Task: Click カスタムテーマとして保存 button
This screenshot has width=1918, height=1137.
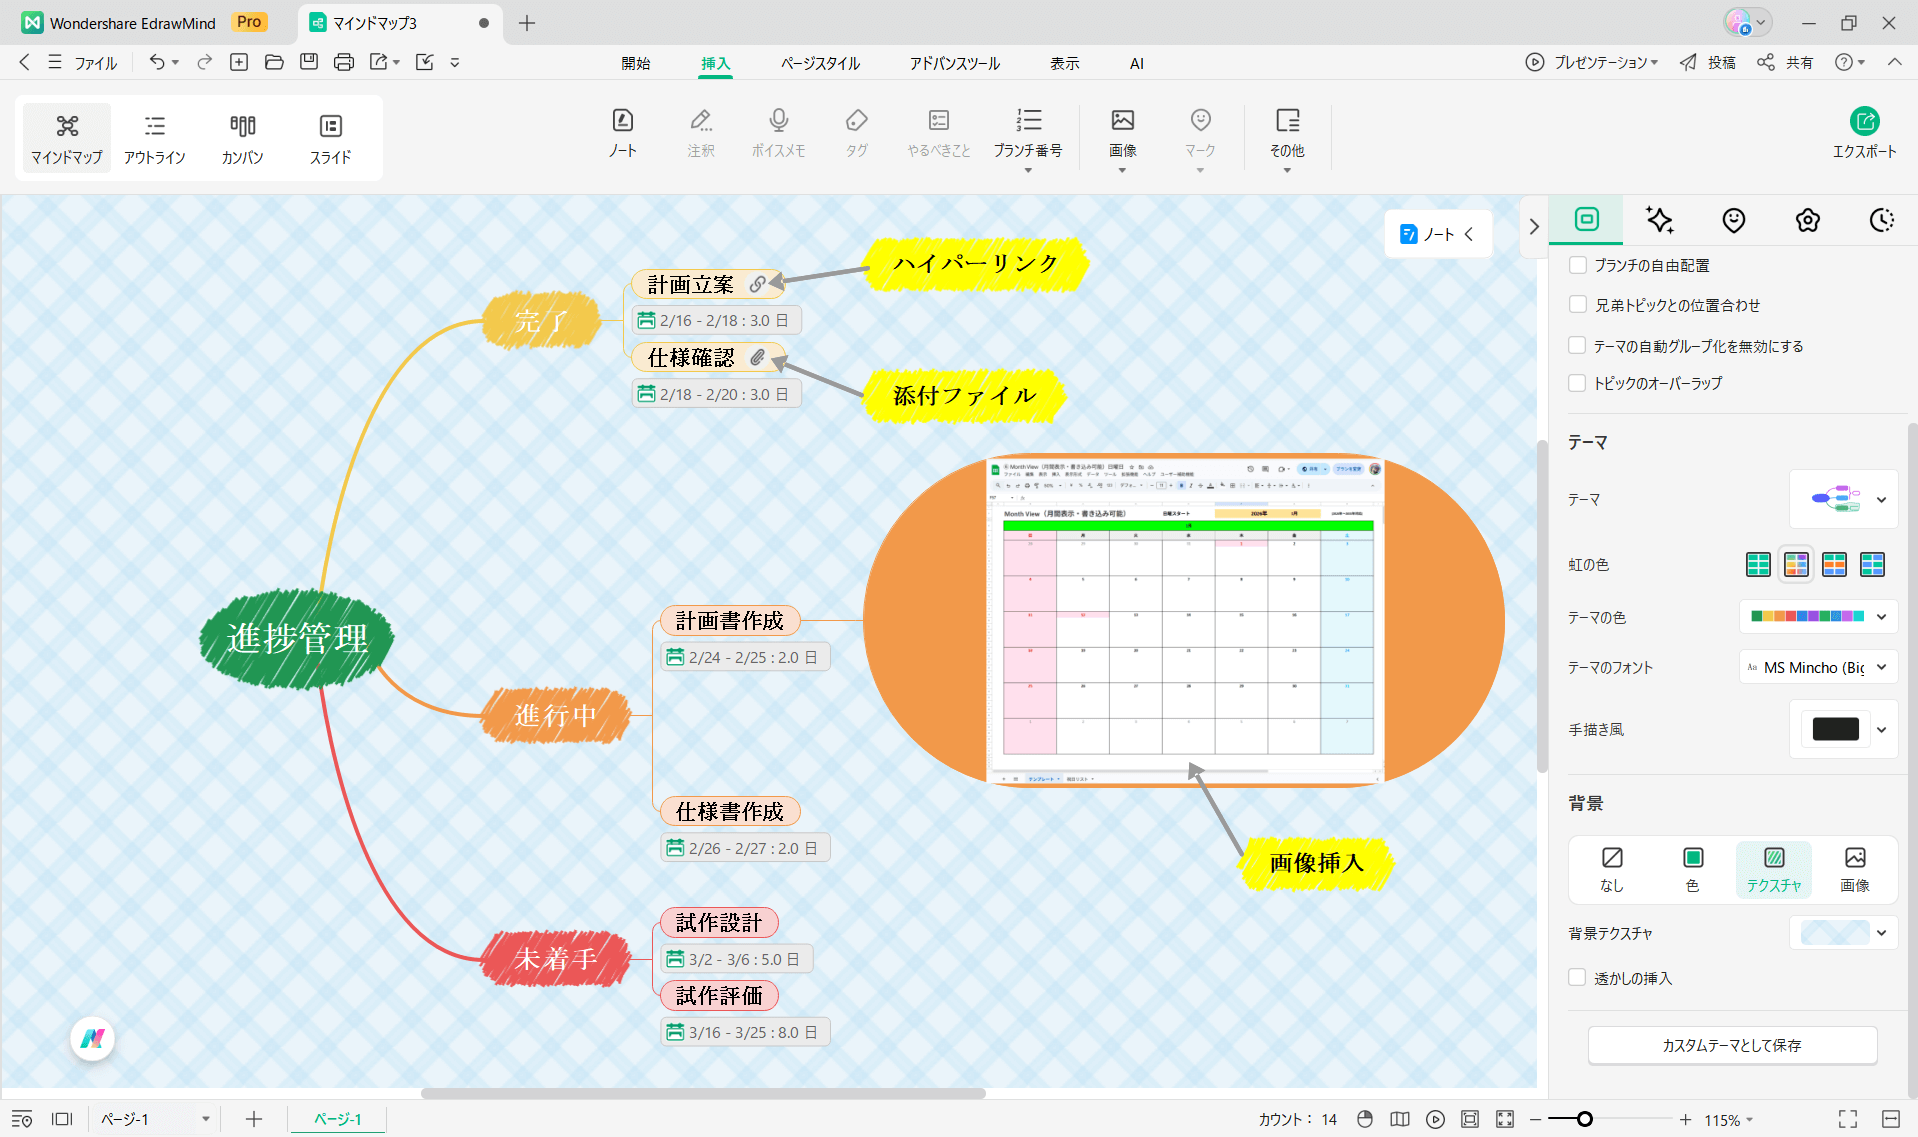Action: (1732, 1045)
